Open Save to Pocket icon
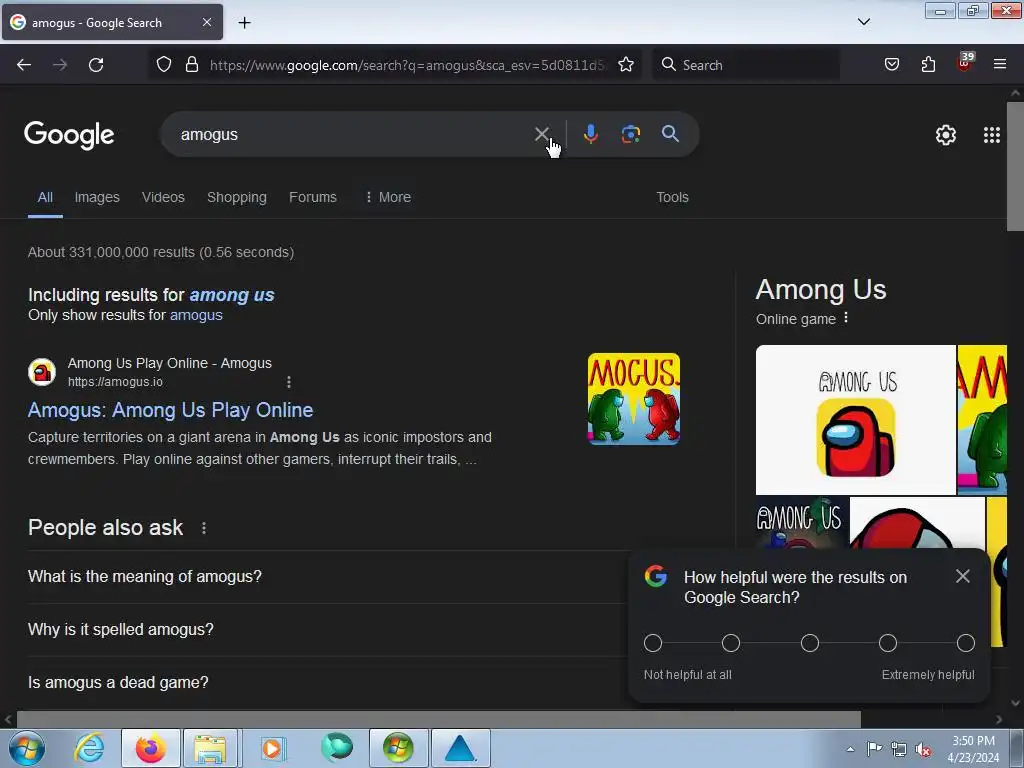 pyautogui.click(x=891, y=65)
